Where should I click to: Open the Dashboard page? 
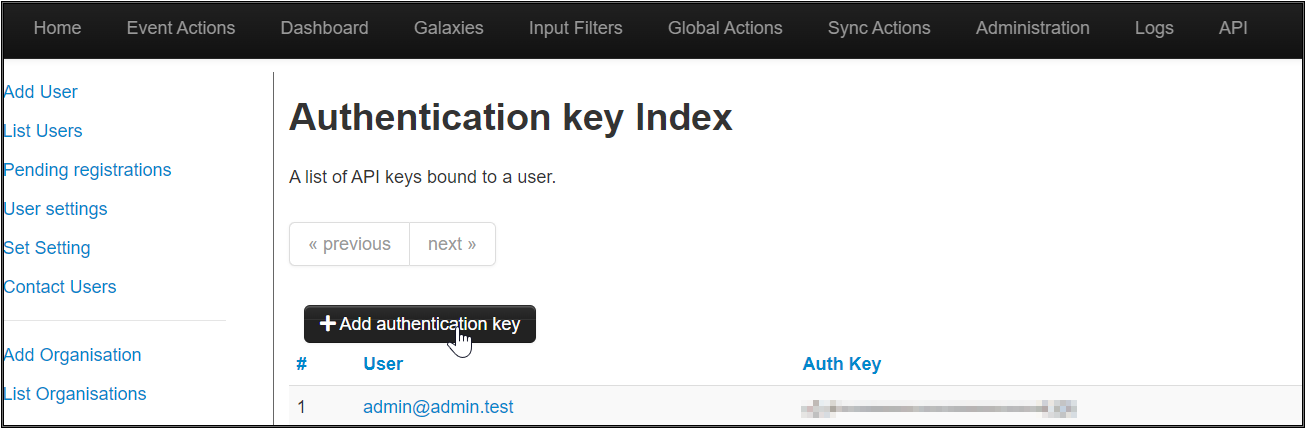coord(324,28)
